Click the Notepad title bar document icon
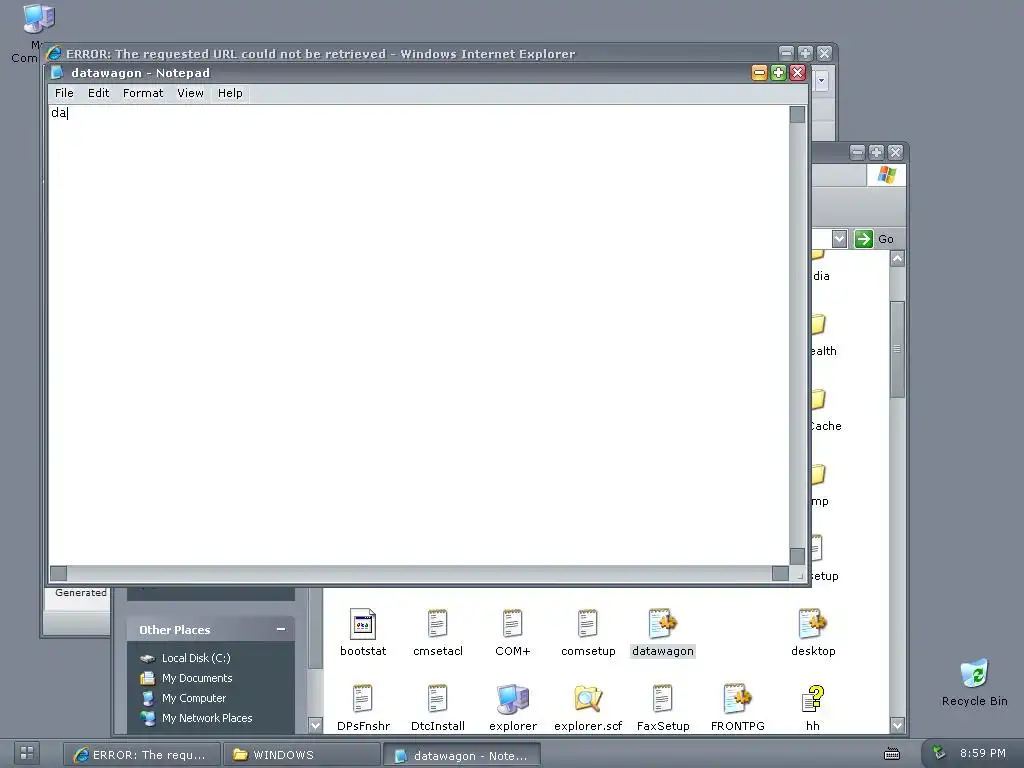1024x768 pixels. [x=58, y=72]
